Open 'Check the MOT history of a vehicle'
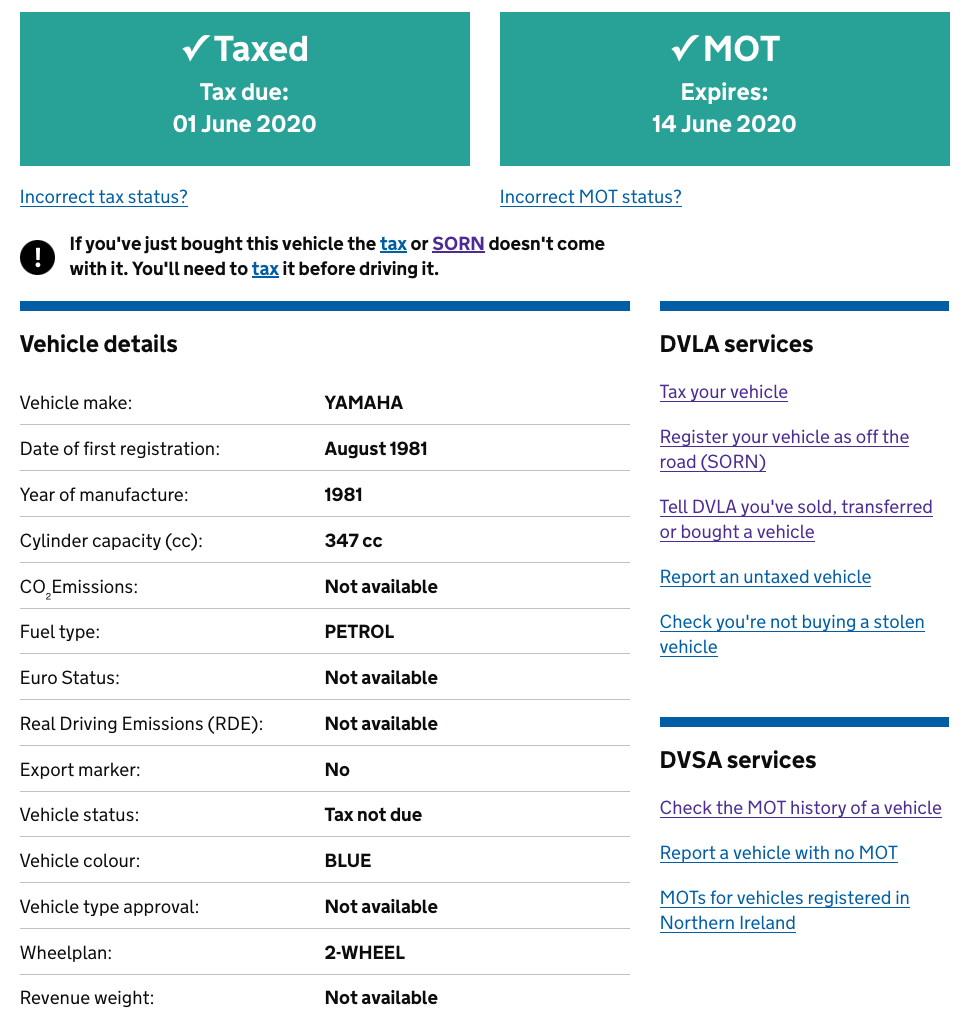This screenshot has width=968, height=1013. [800, 808]
